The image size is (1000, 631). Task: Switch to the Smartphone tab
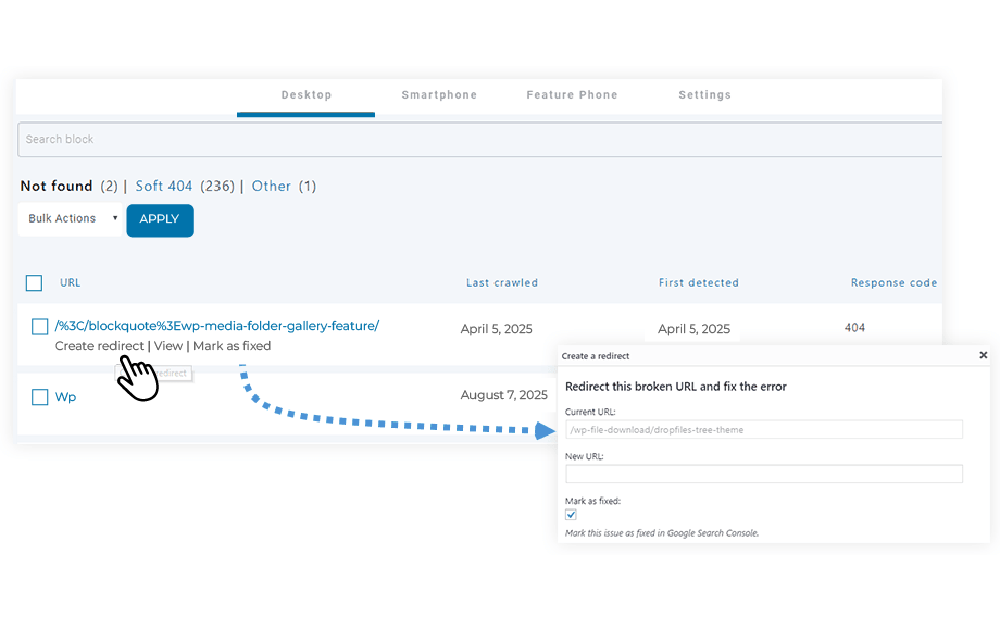pyautogui.click(x=439, y=95)
